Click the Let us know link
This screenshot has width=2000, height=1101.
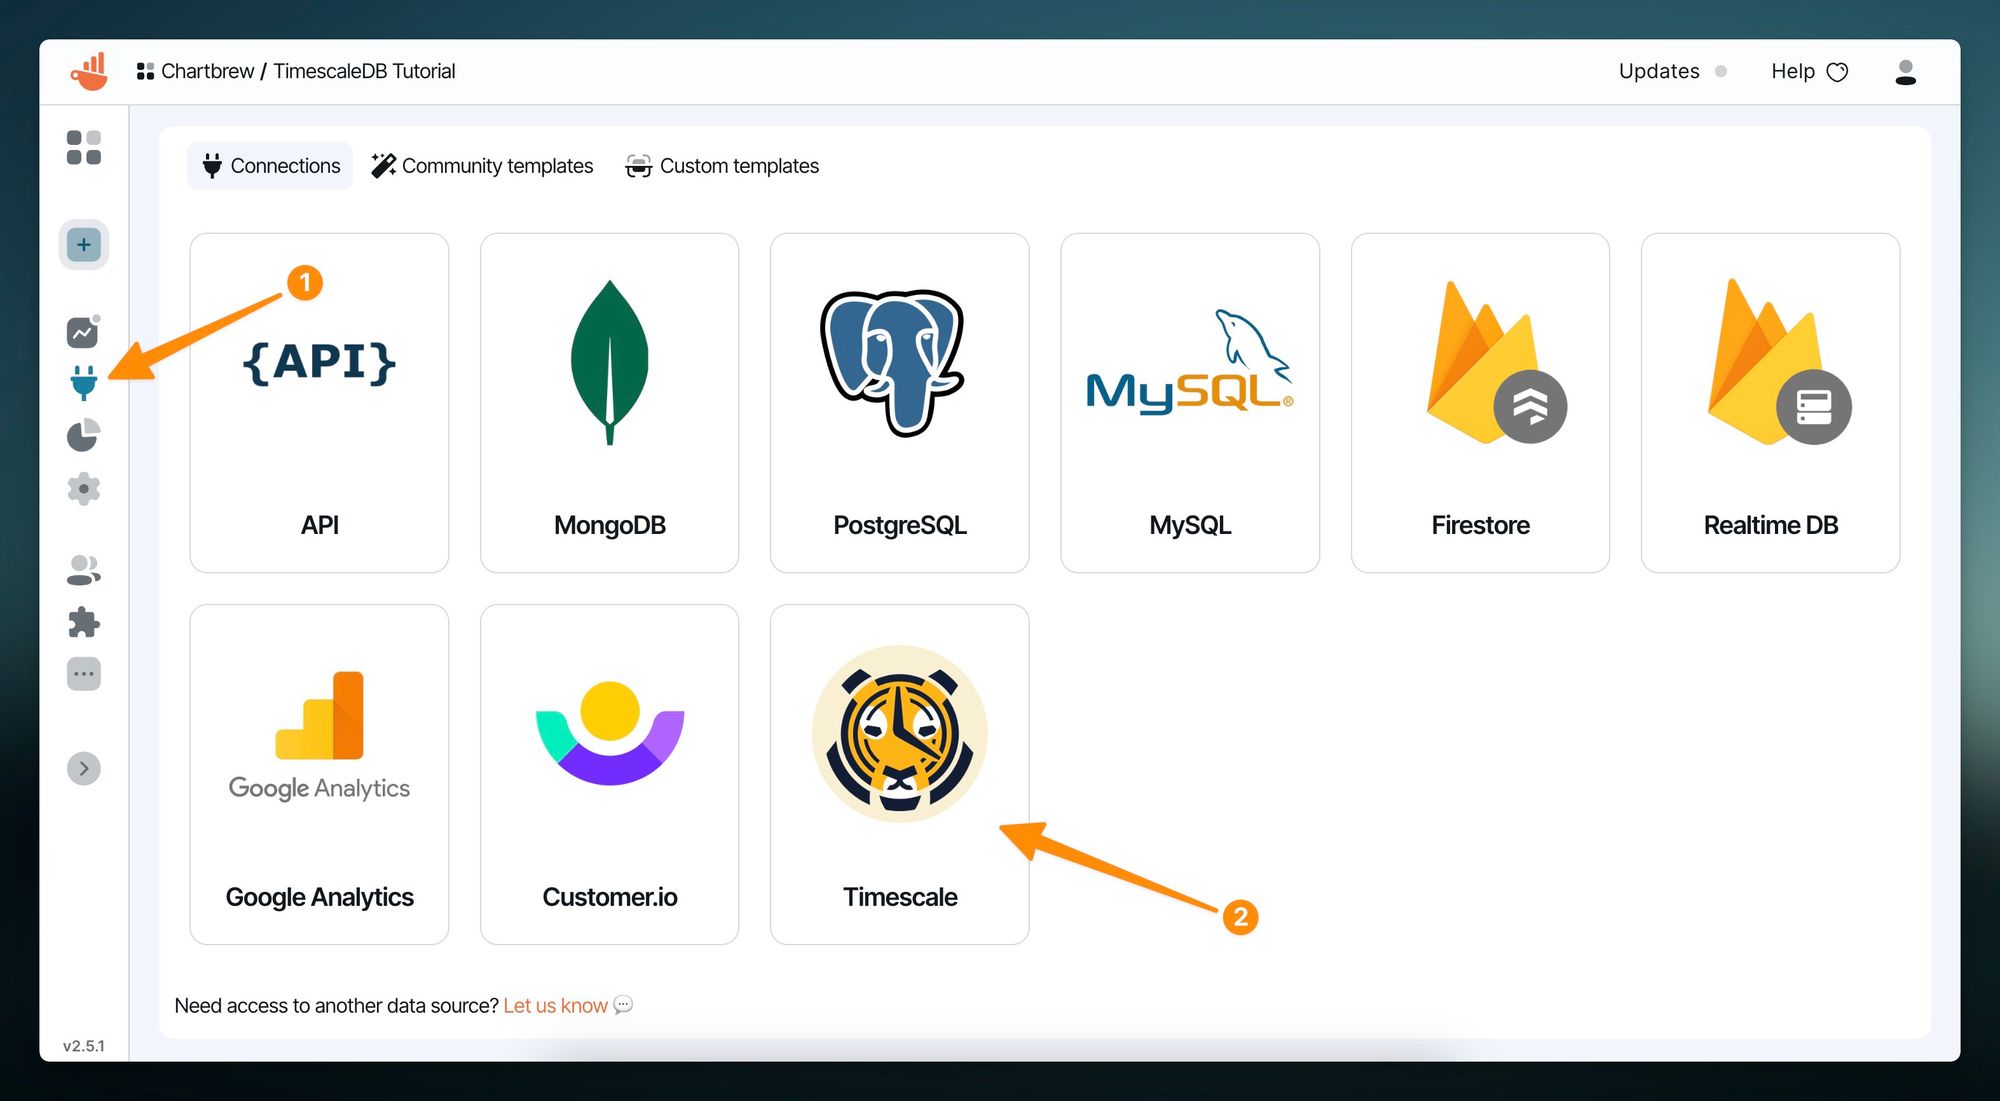pyautogui.click(x=555, y=1005)
